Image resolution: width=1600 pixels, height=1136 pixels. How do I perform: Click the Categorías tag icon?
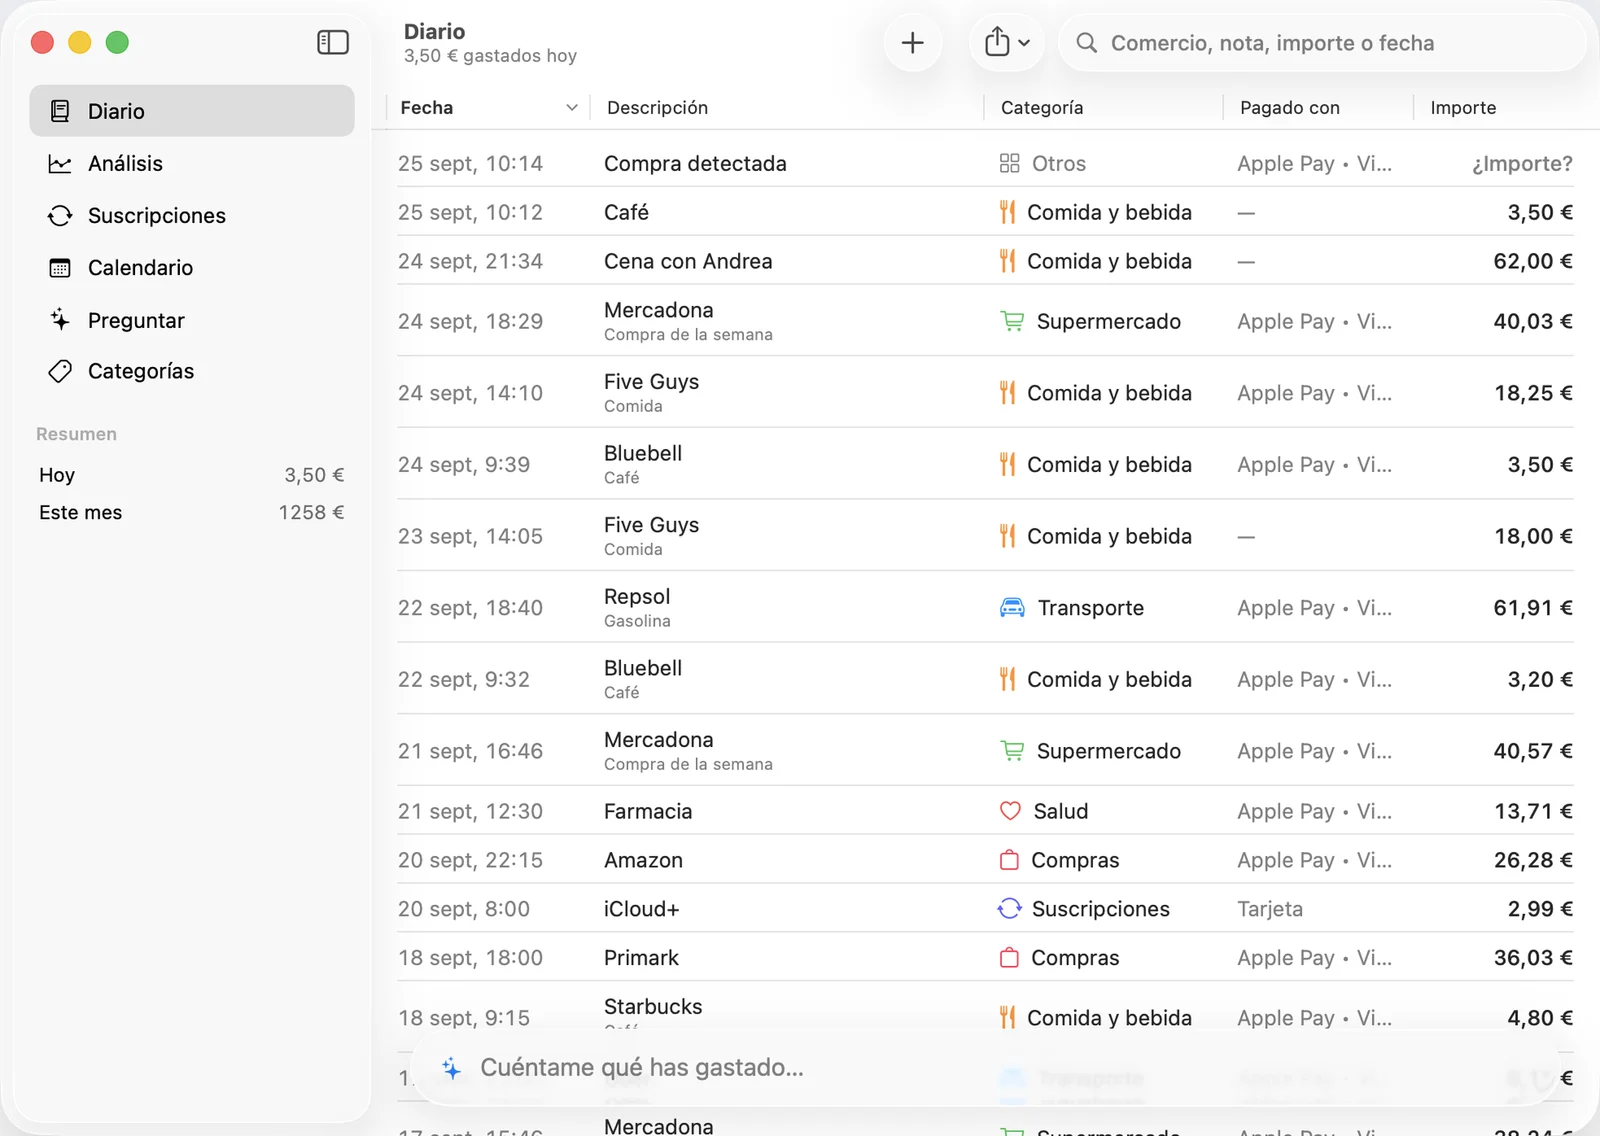[x=60, y=371]
